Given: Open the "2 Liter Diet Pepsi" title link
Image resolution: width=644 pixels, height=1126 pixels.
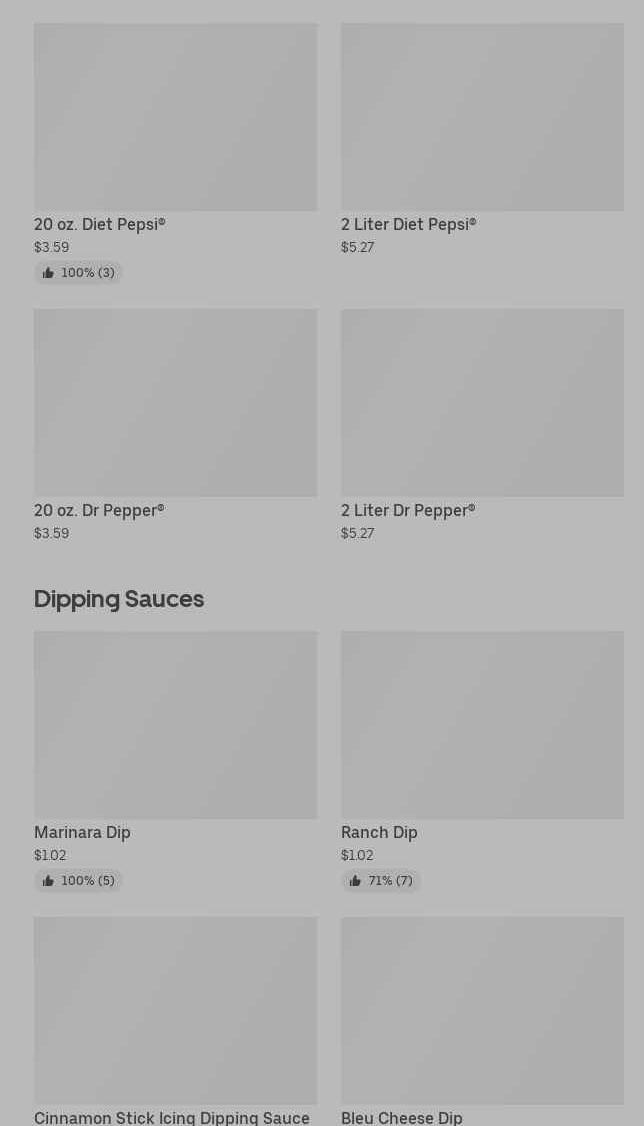Looking at the screenshot, I should pos(408,225).
